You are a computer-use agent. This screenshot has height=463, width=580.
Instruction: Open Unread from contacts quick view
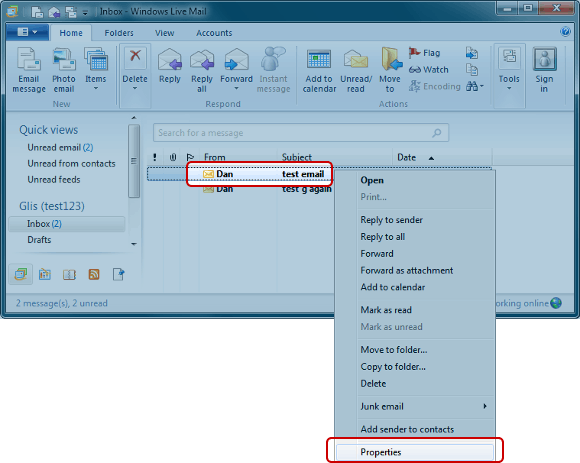(x=71, y=163)
